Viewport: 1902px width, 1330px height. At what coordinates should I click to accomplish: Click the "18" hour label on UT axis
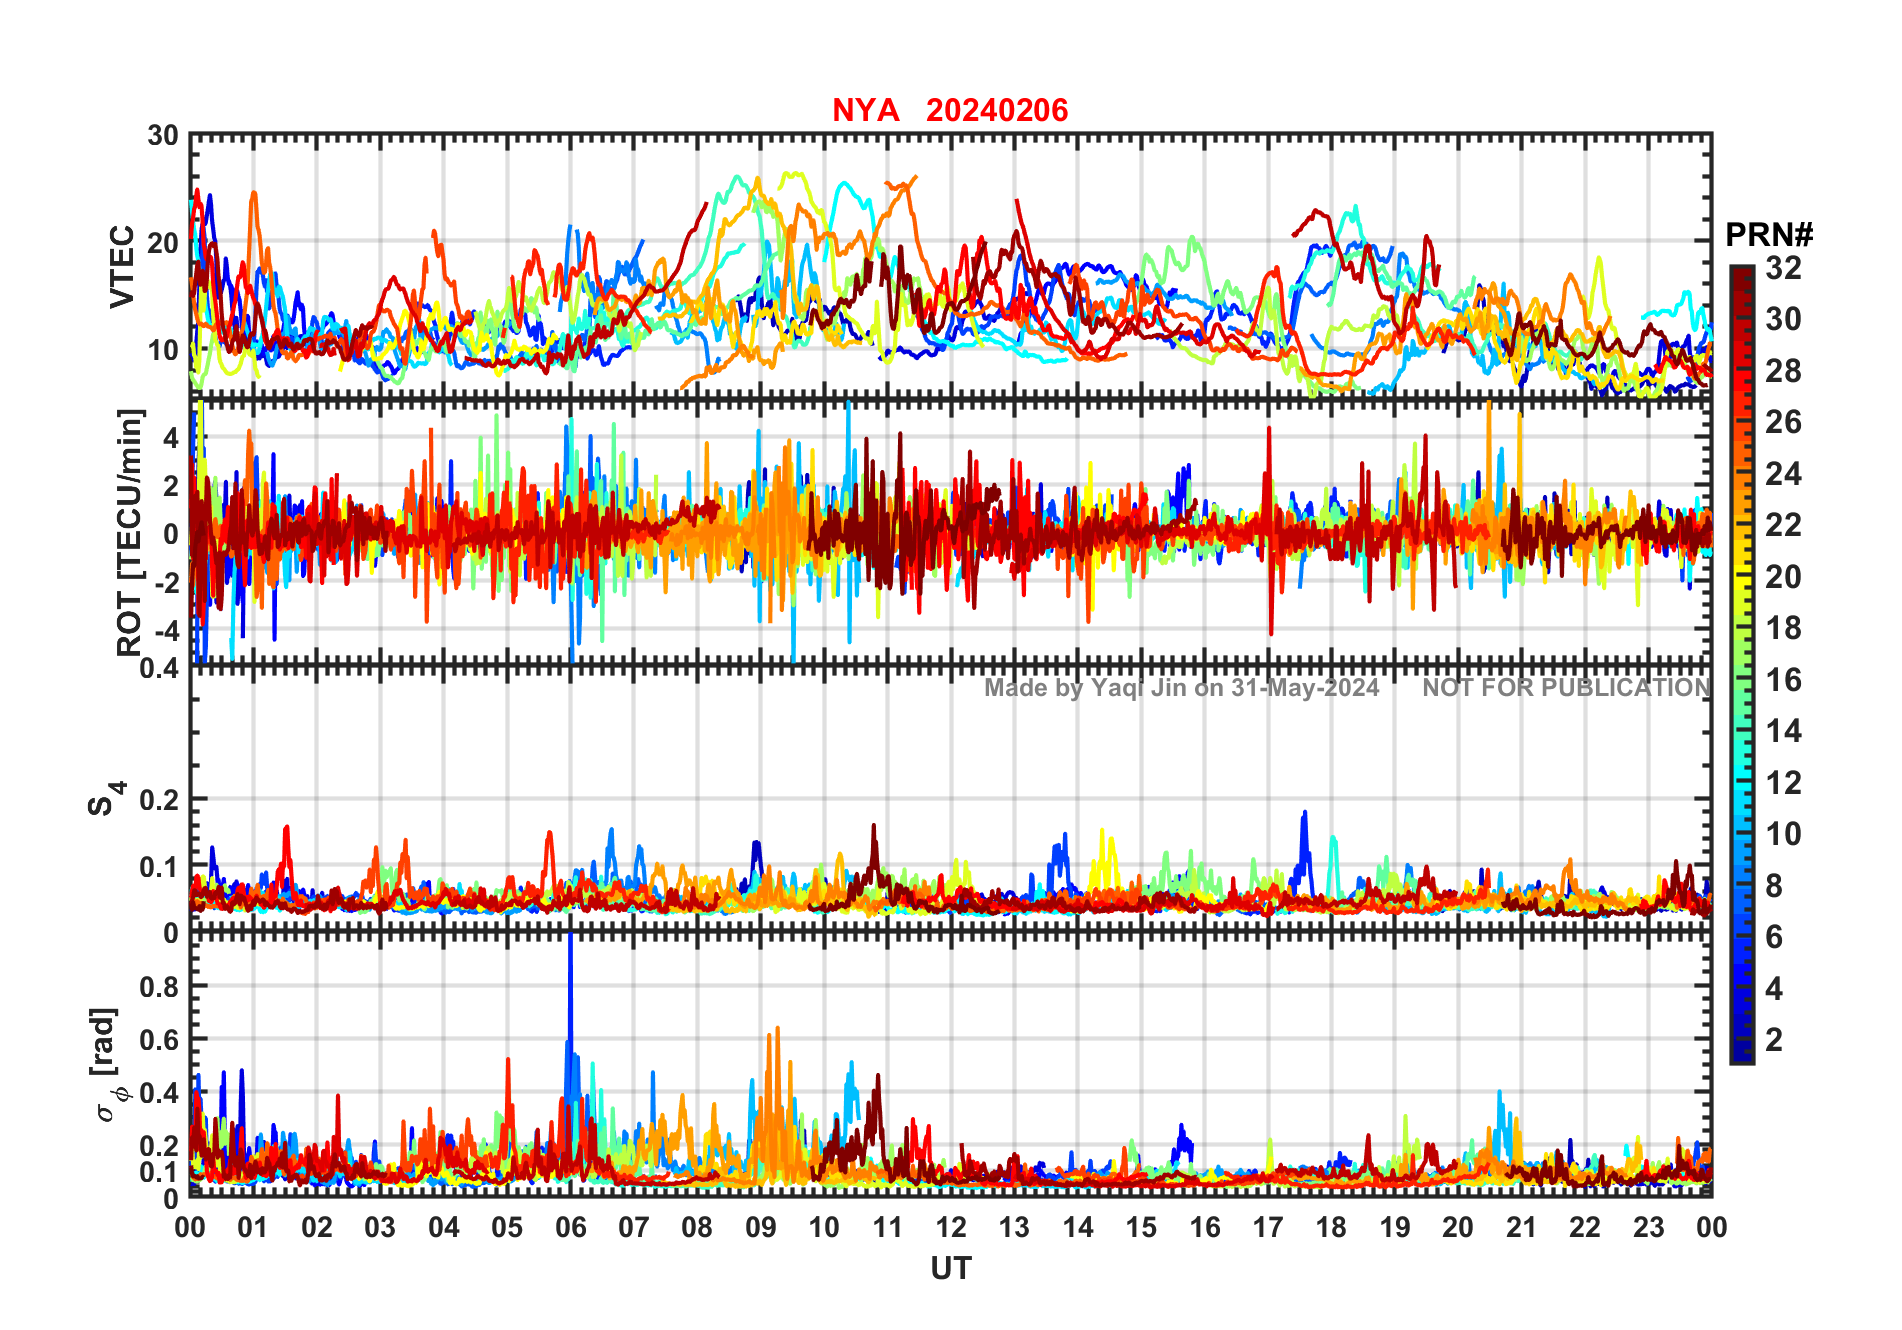coord(1331,1228)
